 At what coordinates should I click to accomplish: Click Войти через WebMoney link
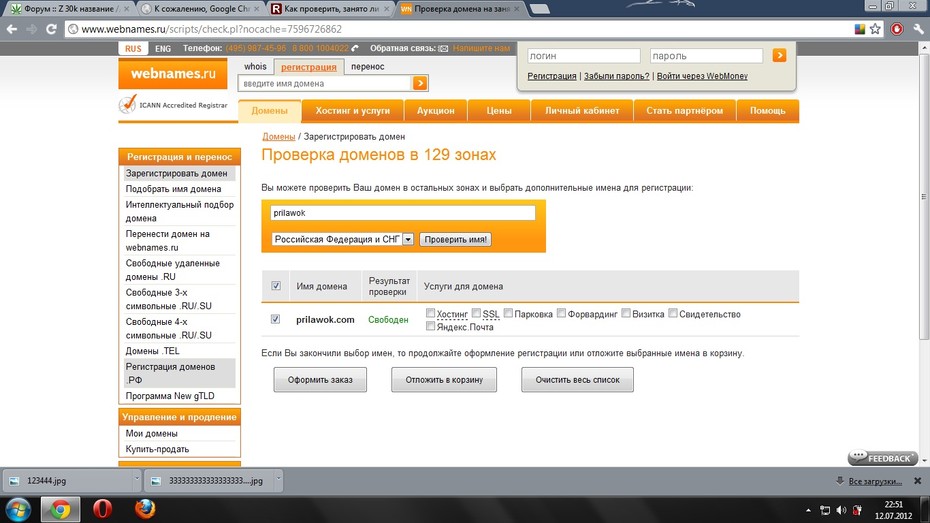pos(702,76)
